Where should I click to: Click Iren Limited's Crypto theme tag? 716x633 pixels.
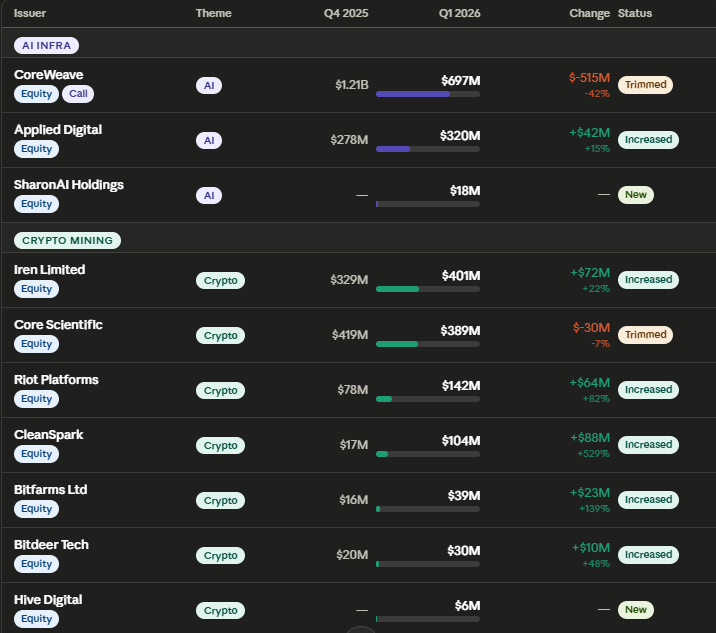tap(221, 280)
